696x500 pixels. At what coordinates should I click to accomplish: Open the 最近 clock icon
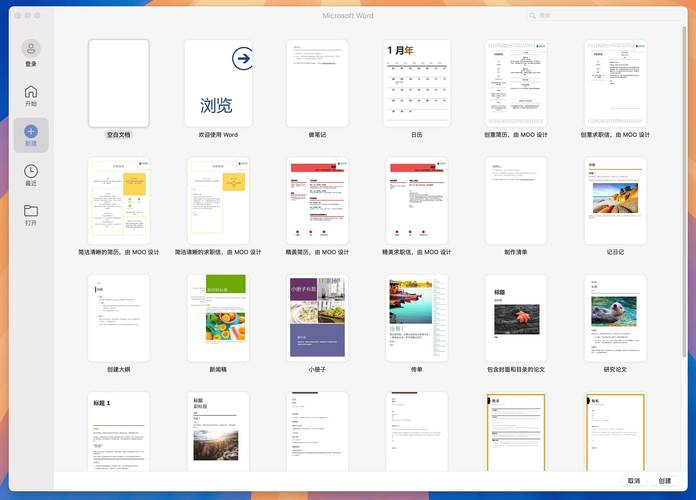coord(31,172)
